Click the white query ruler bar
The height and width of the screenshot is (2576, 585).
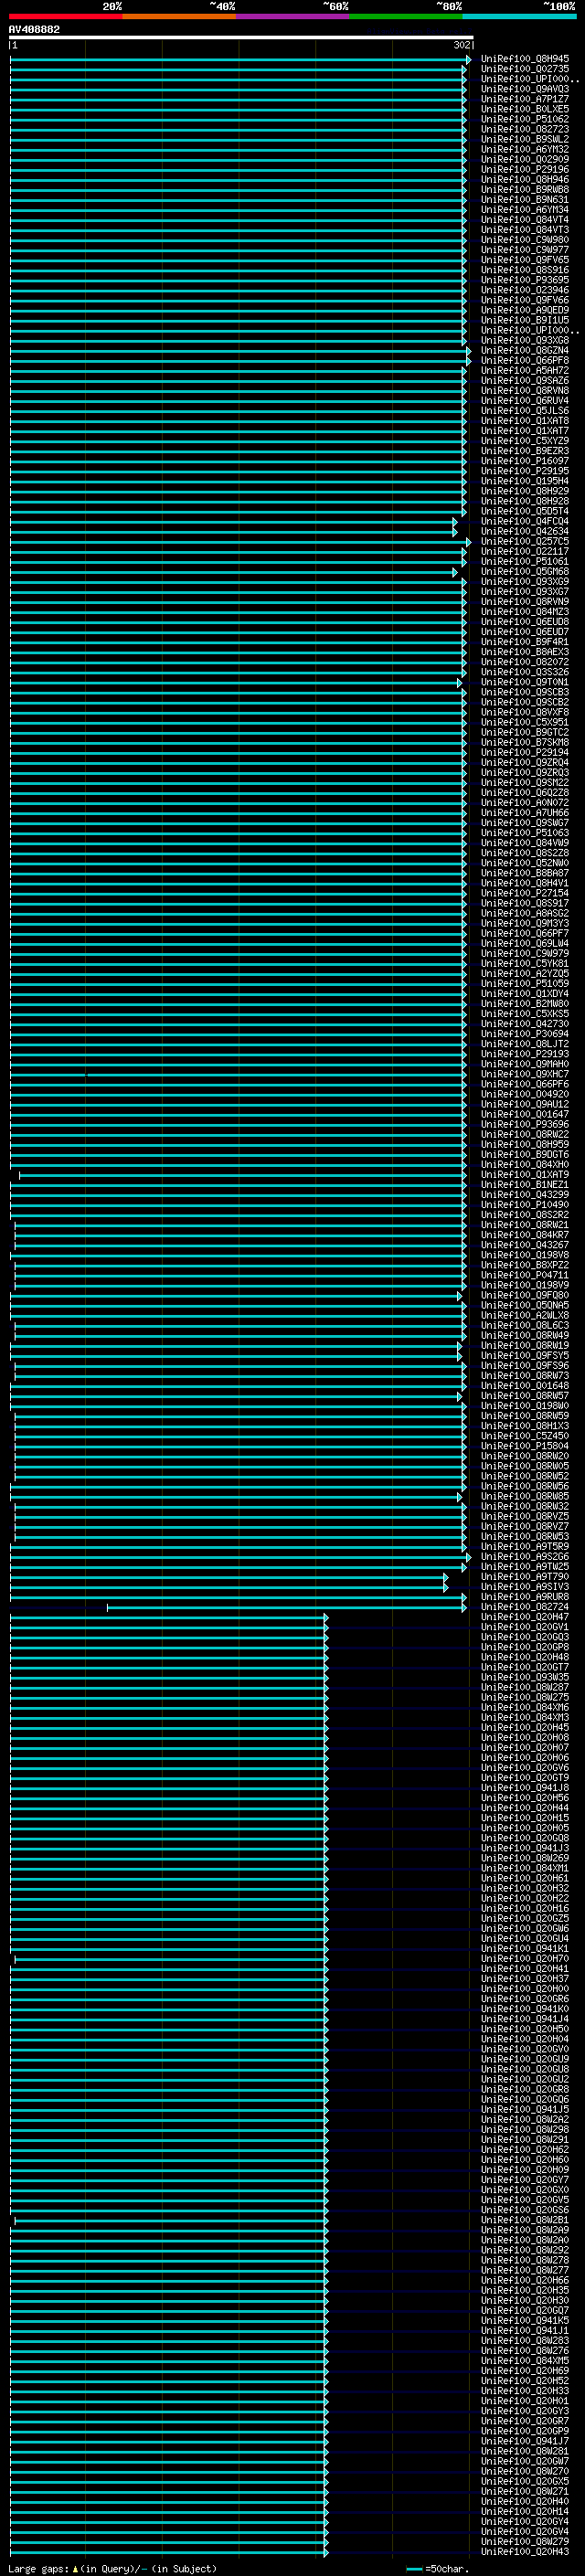tap(241, 37)
